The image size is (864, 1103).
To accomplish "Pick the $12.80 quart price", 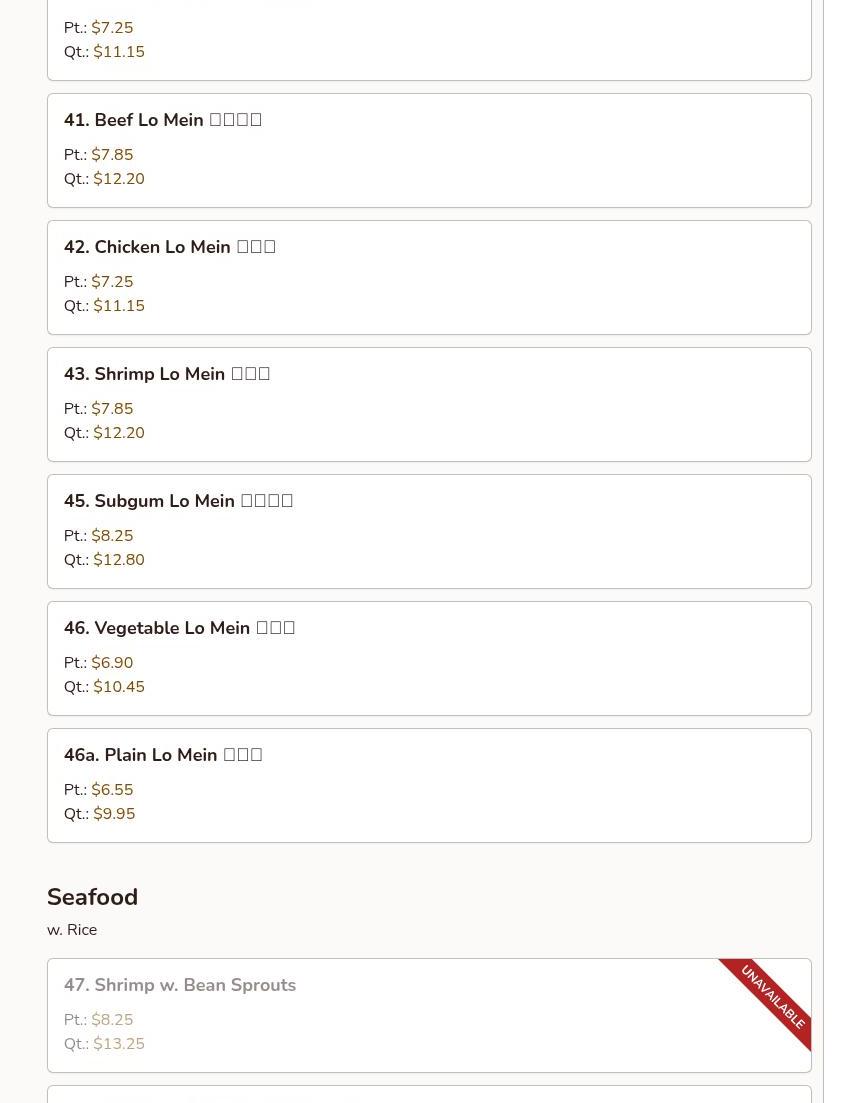I will (119, 560).
